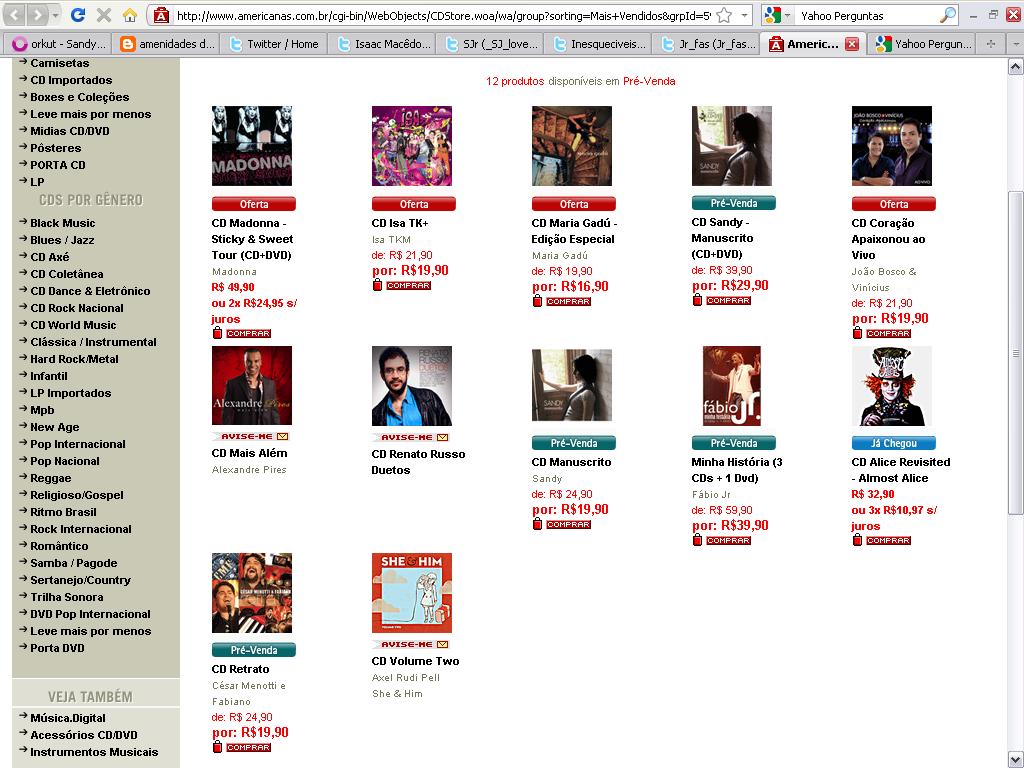Click the page vertical scrollbar thumb

[x=1016, y=353]
